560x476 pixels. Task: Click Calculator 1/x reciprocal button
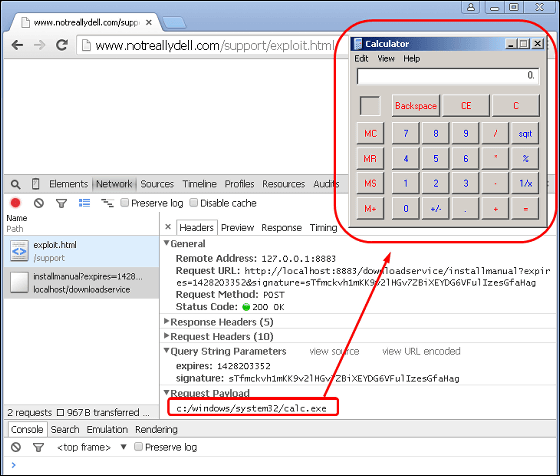pyautogui.click(x=525, y=184)
